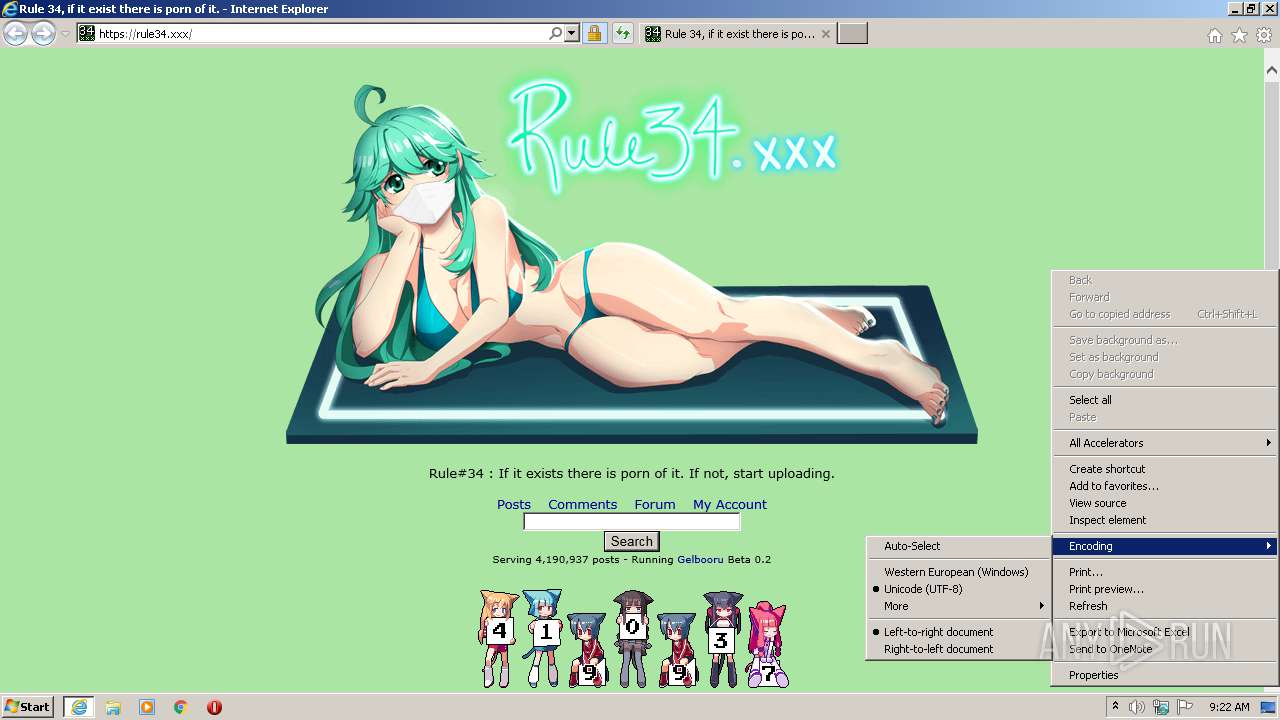Choose Print preview... menu entry
This screenshot has height=720, width=1280.
pyautogui.click(x=1165, y=589)
